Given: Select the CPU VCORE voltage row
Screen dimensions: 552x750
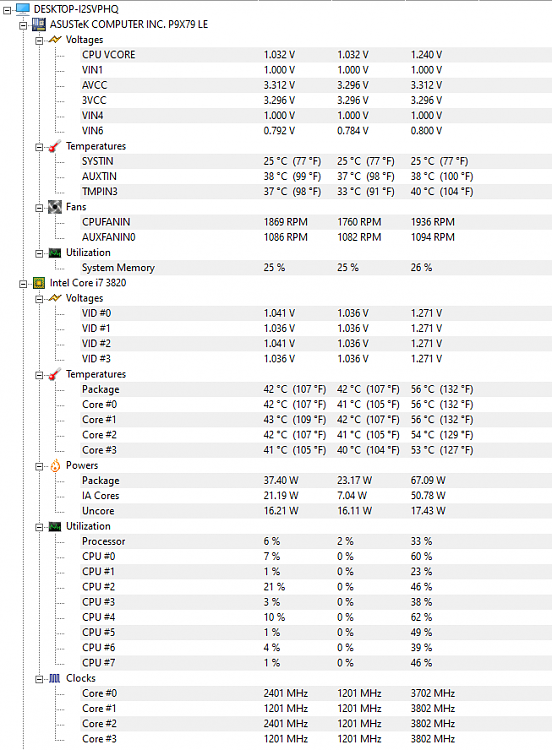Looking at the screenshot, I should coord(316,55).
